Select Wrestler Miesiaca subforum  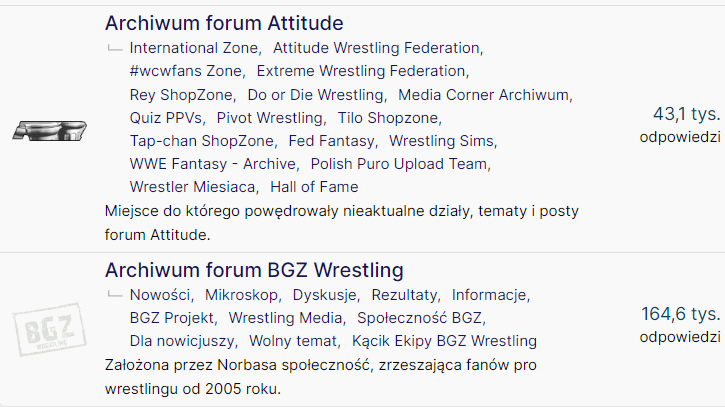coord(192,187)
